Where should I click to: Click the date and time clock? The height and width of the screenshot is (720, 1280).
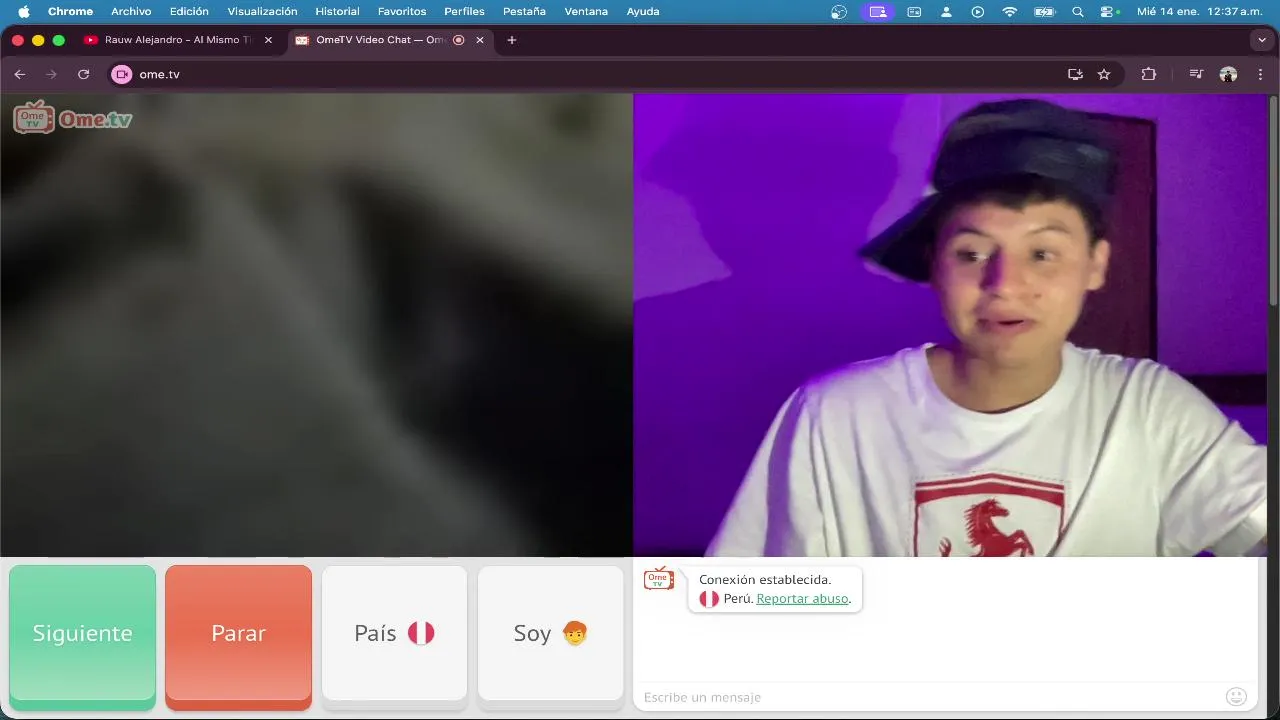(1201, 12)
